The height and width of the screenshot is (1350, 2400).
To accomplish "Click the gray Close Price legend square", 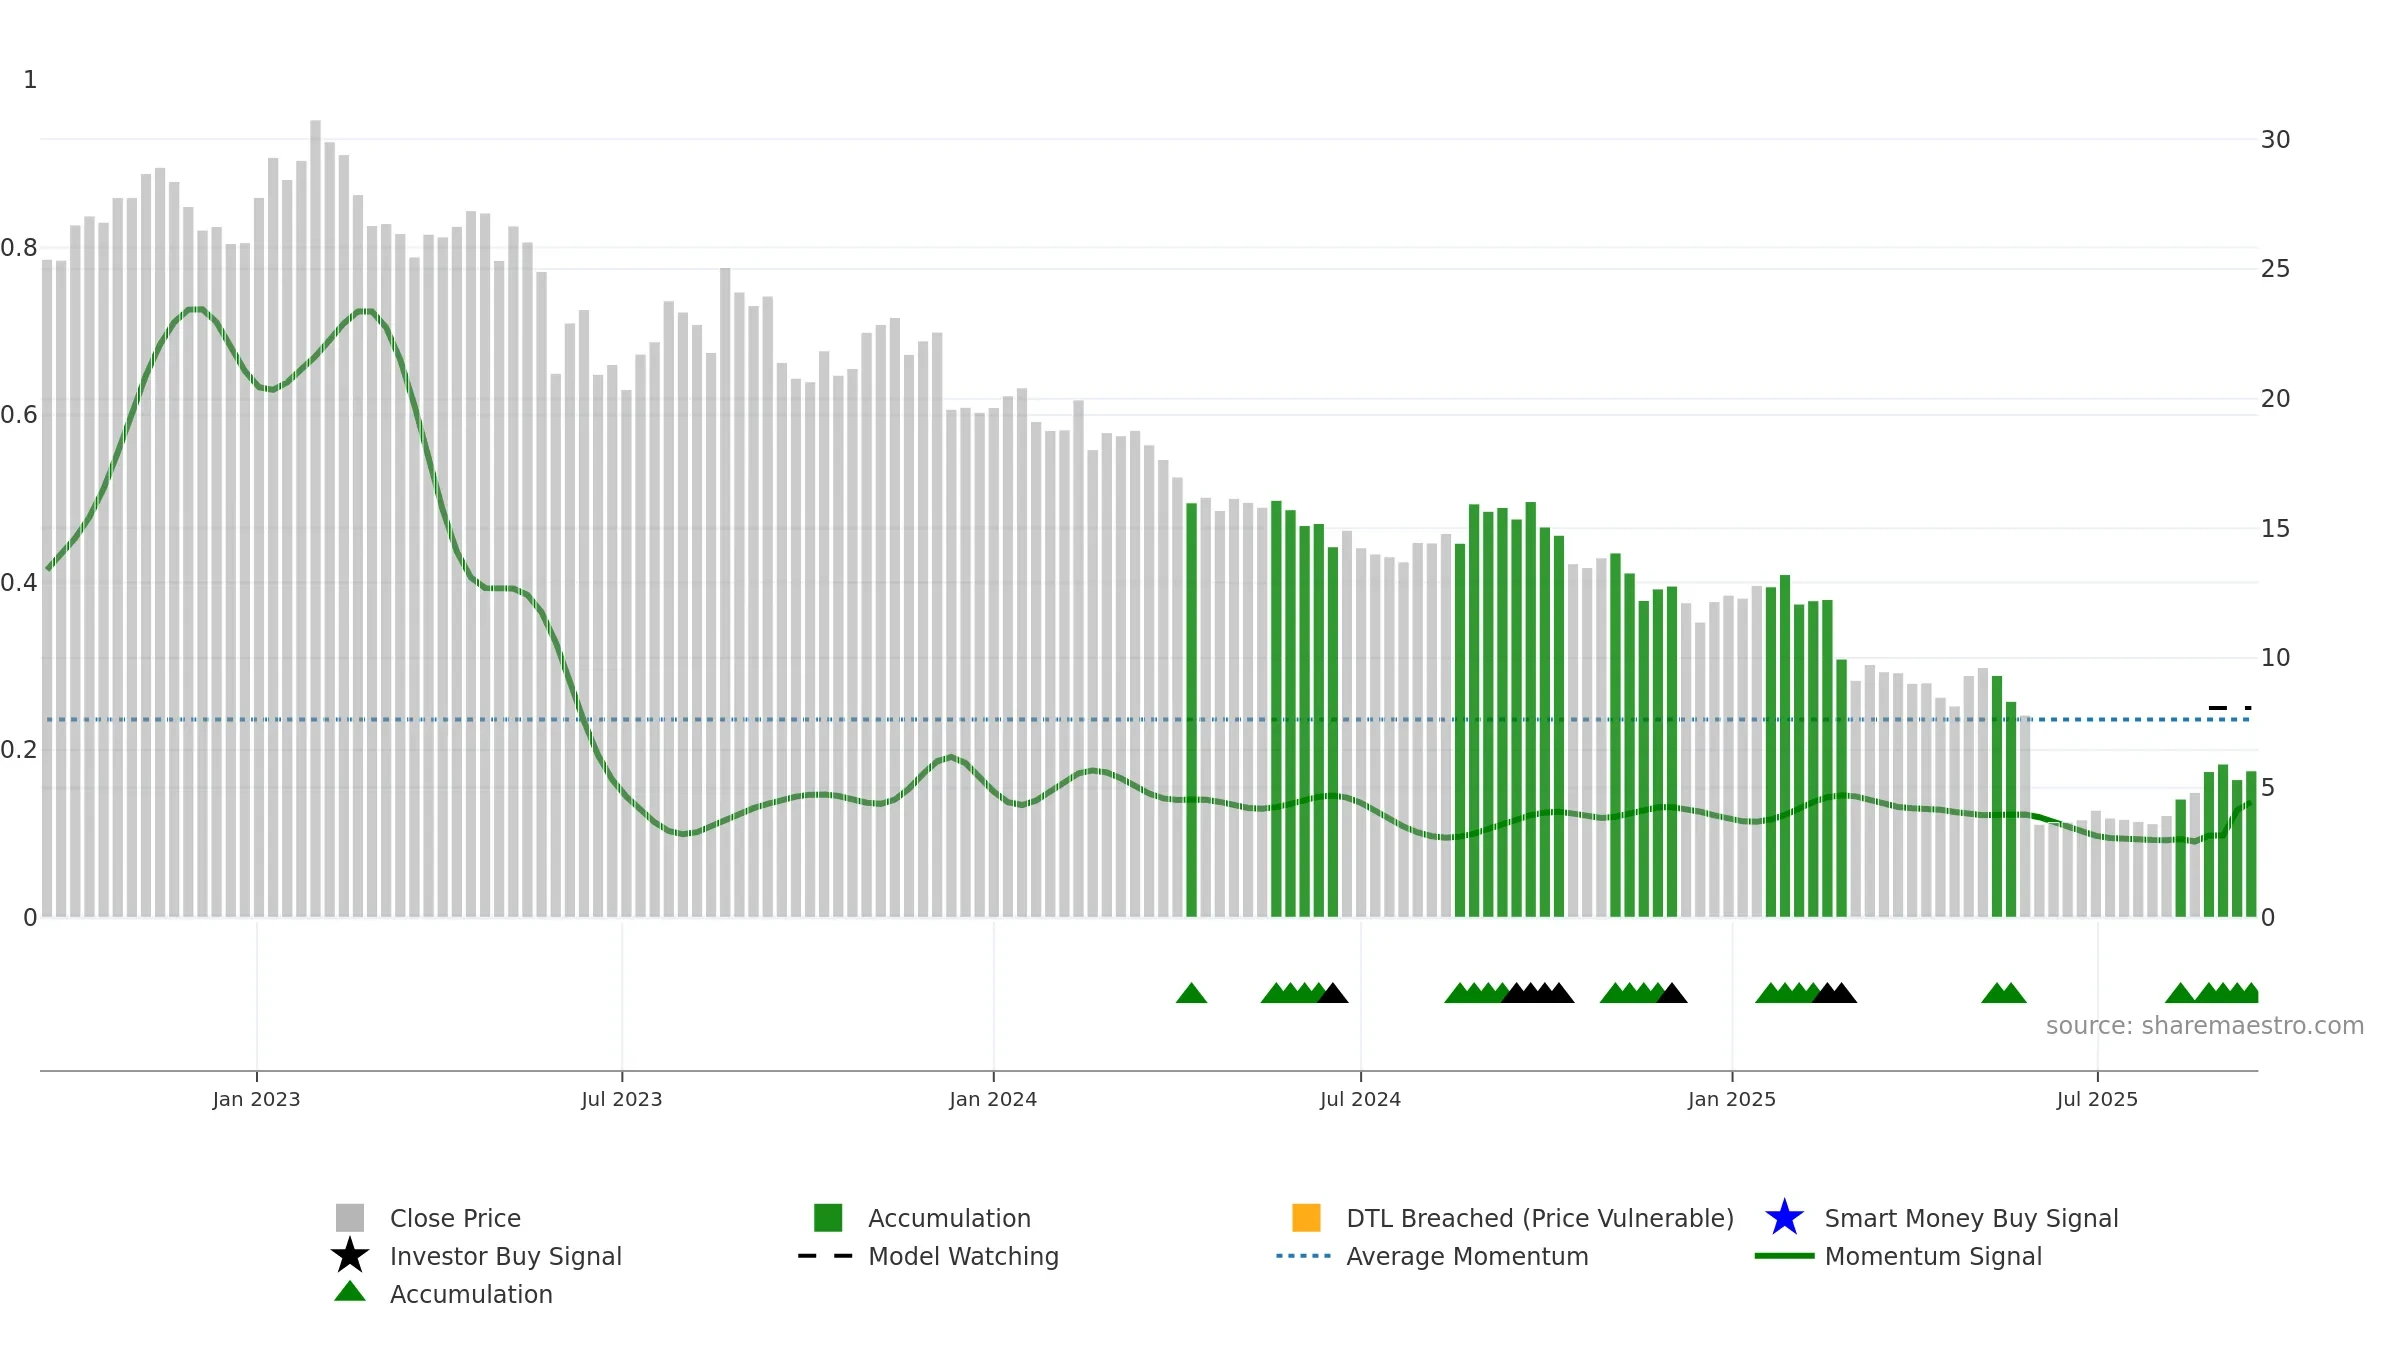I will tap(350, 1218).
